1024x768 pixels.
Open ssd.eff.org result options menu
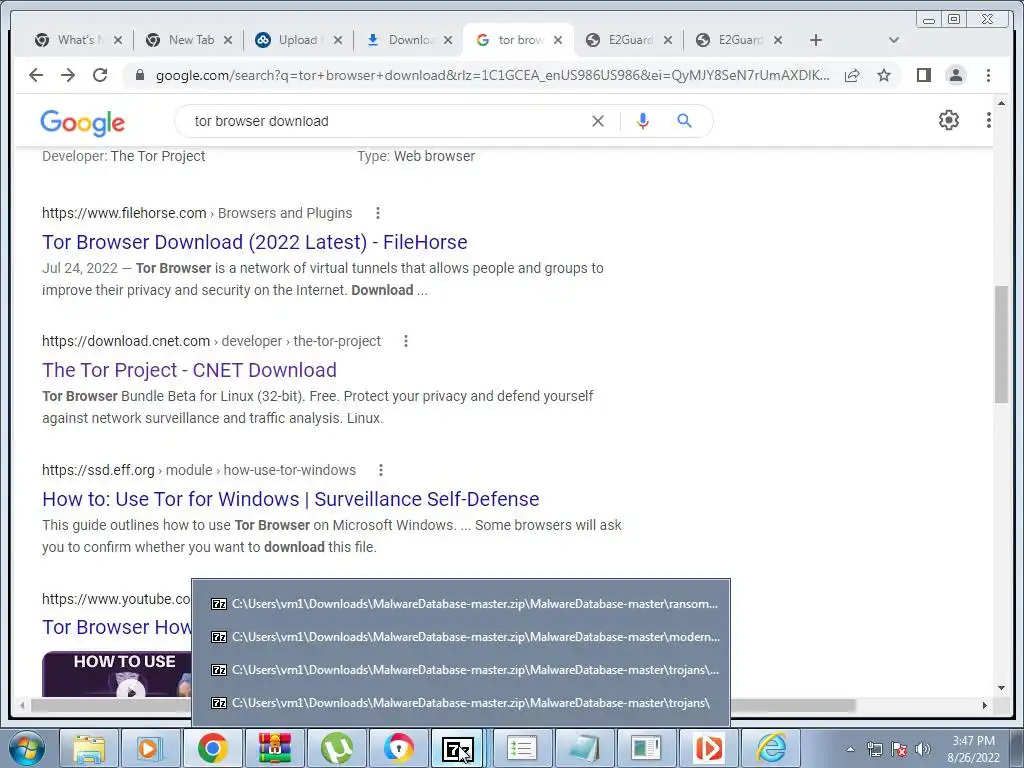tap(381, 470)
